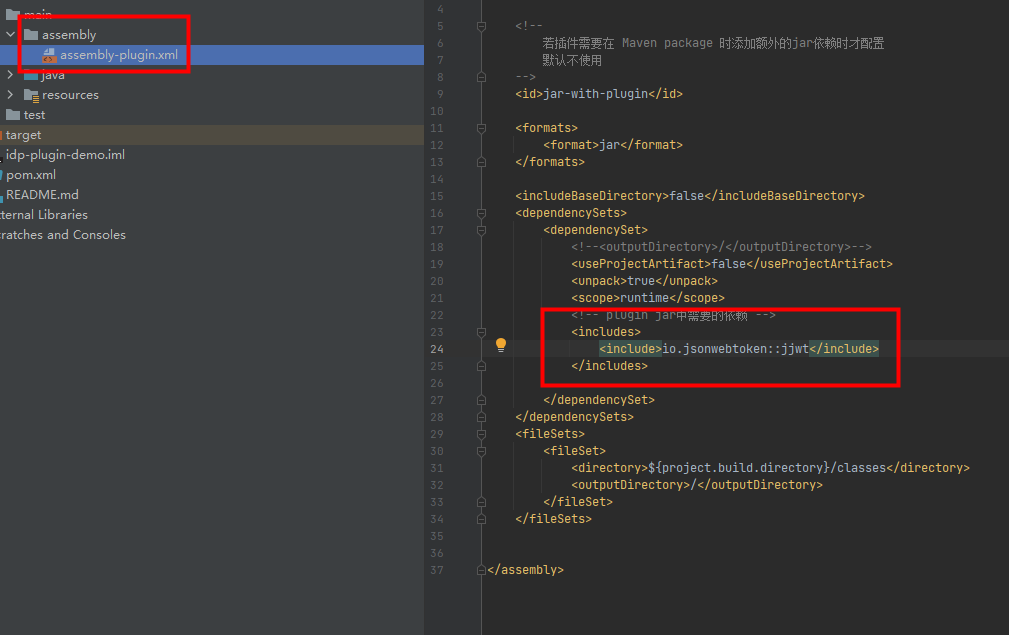Fold the formats tag at line 11
The image size is (1009, 635).
(x=482, y=128)
